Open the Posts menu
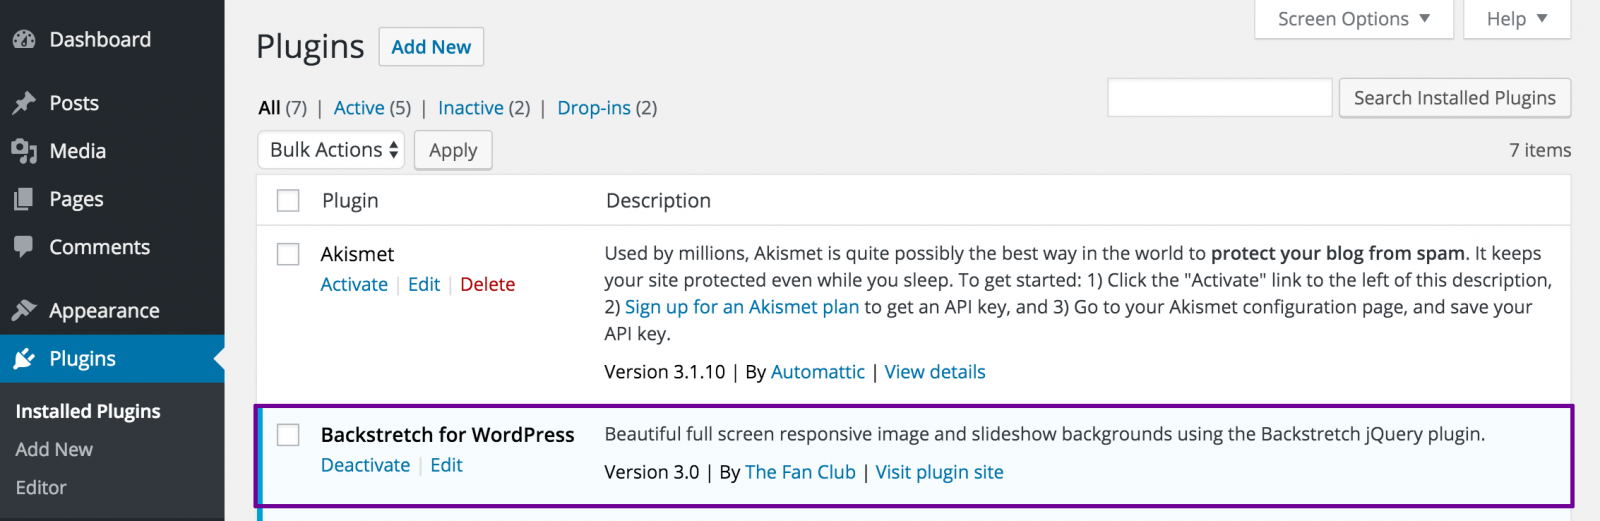The width and height of the screenshot is (1600, 521). point(112,103)
